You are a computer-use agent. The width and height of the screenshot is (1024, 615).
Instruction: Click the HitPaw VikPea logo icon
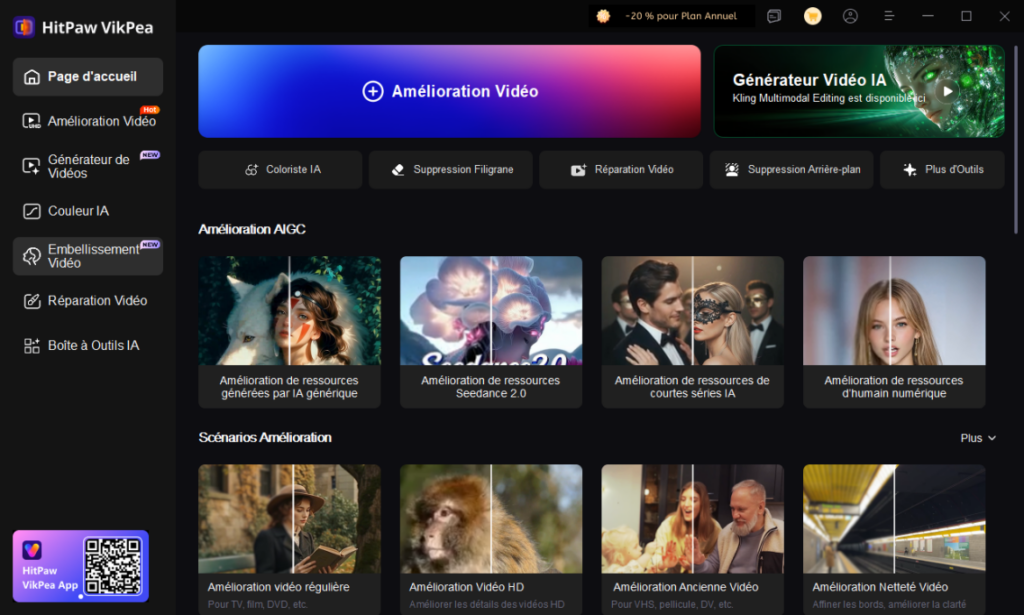point(24,27)
